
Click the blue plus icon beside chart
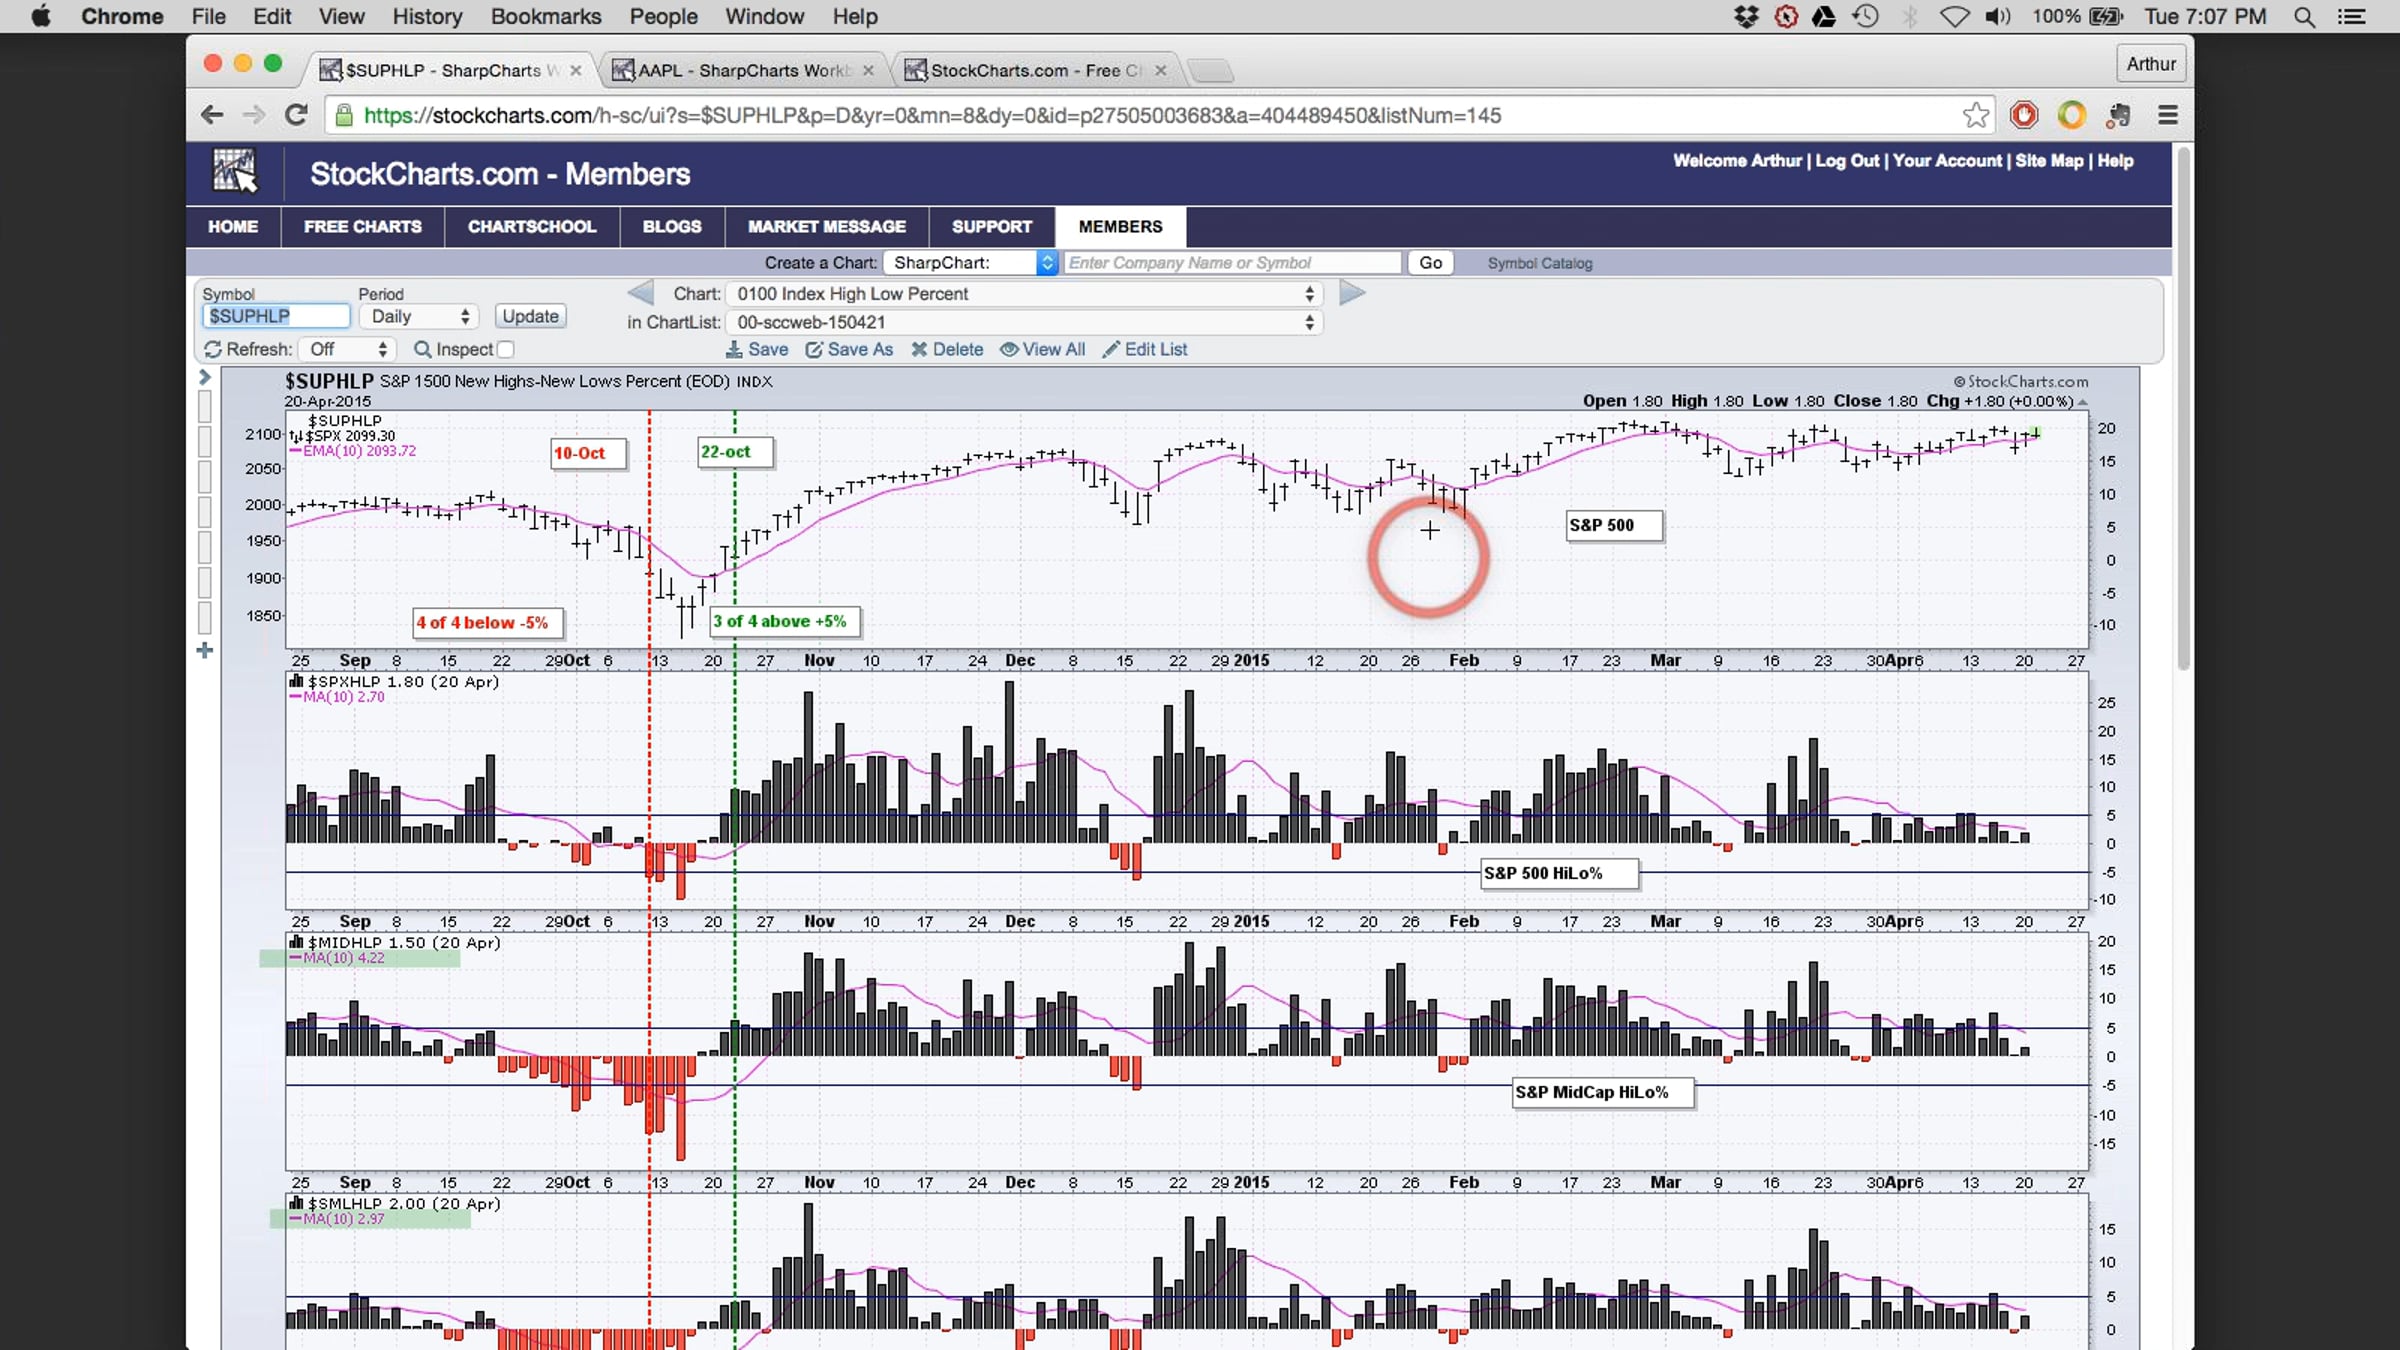(204, 650)
